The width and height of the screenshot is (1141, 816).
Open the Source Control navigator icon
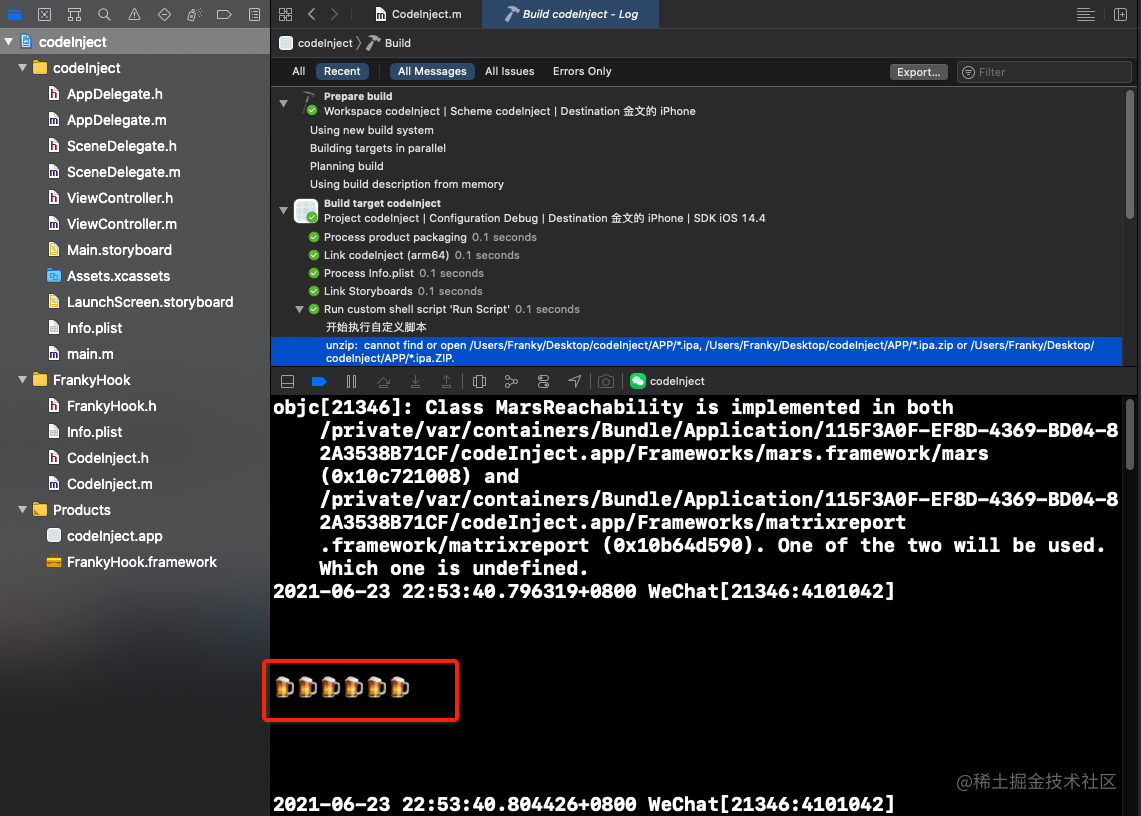[44, 14]
